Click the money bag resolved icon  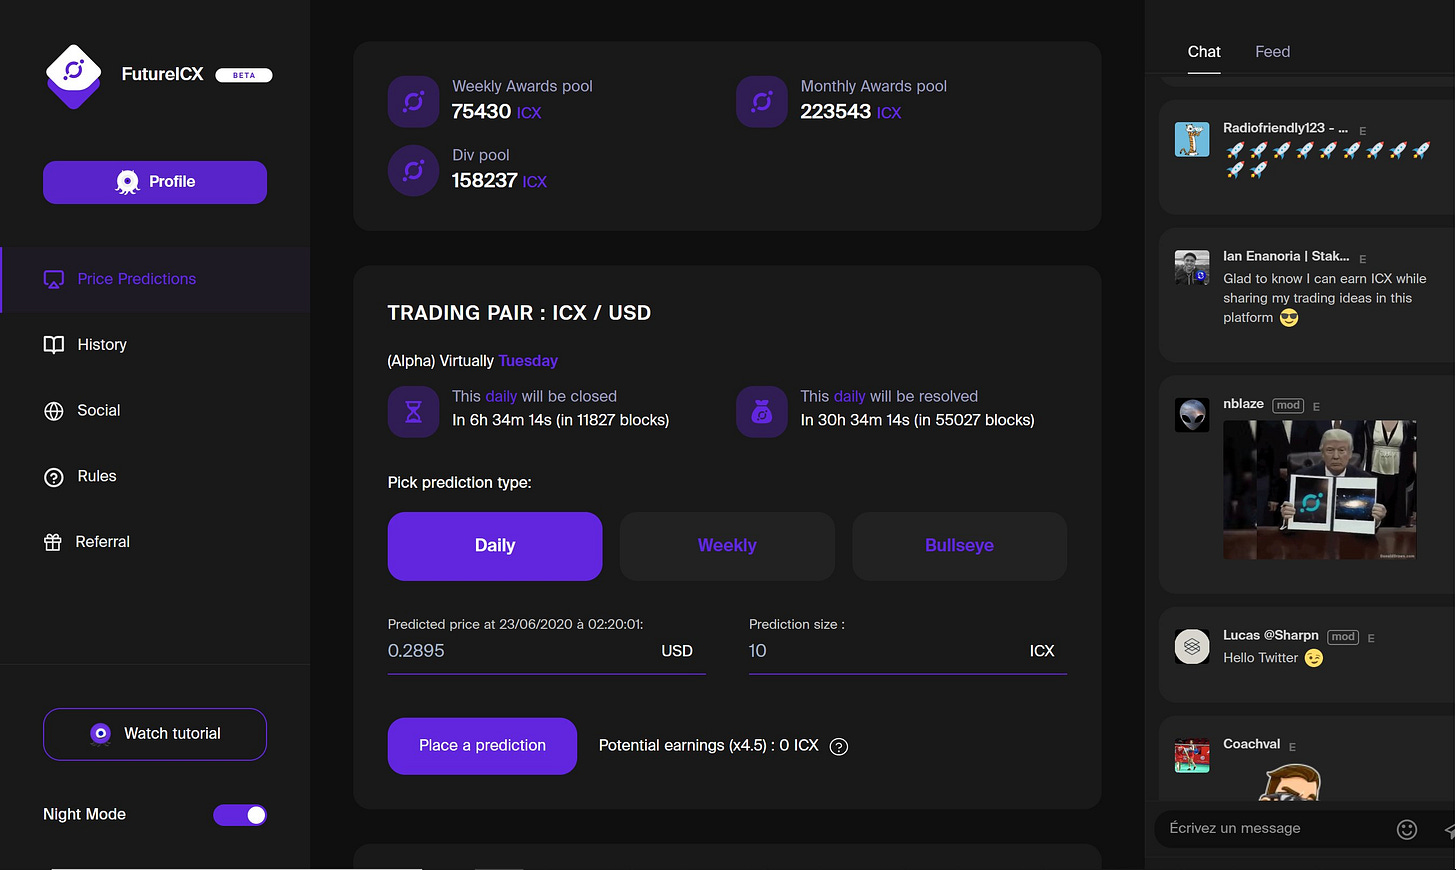pos(762,412)
